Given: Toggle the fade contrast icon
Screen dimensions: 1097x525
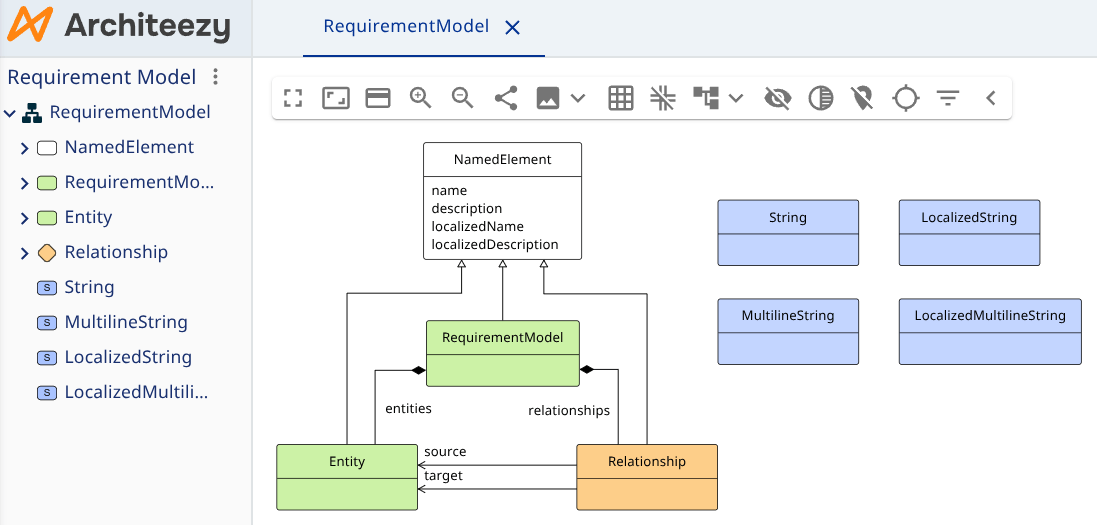Looking at the screenshot, I should pos(820,98).
